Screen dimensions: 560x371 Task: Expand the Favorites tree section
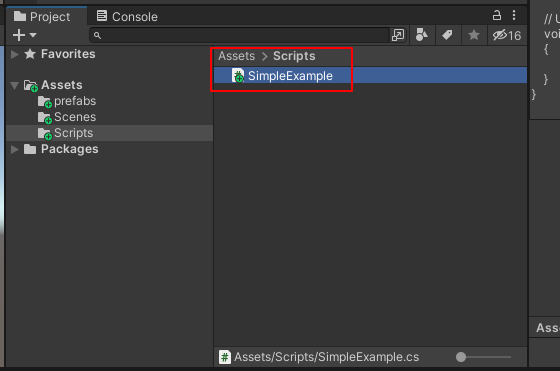point(15,54)
